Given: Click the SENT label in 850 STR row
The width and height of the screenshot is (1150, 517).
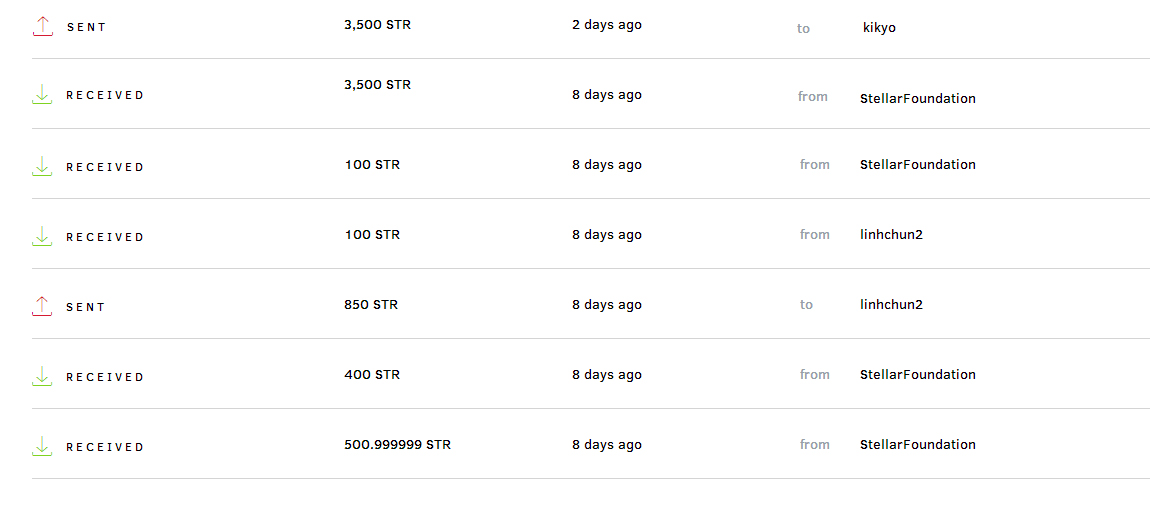Looking at the screenshot, I should pos(86,308).
